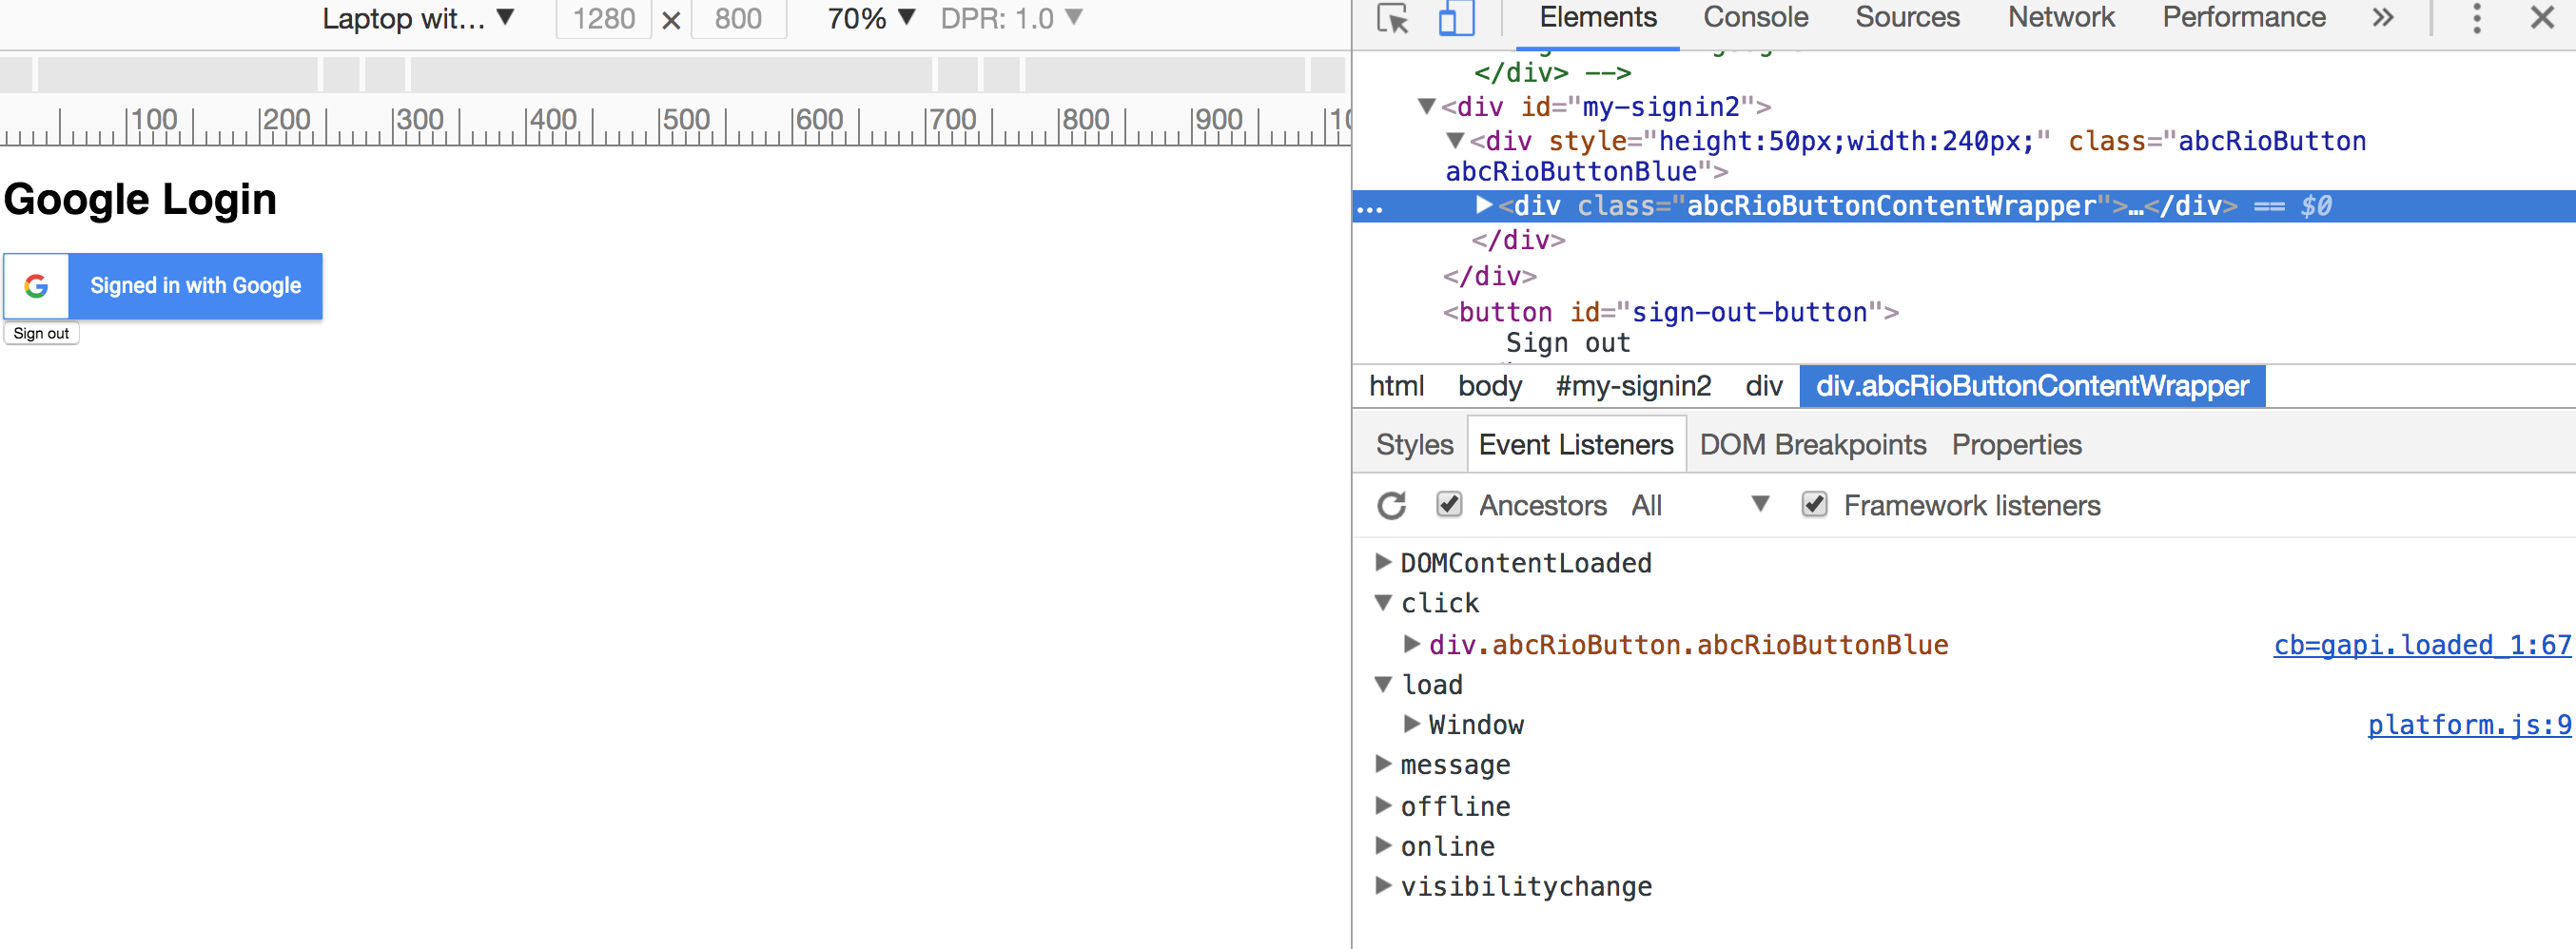Switch to the Elements tab
The image size is (2576, 949).
click(1597, 18)
